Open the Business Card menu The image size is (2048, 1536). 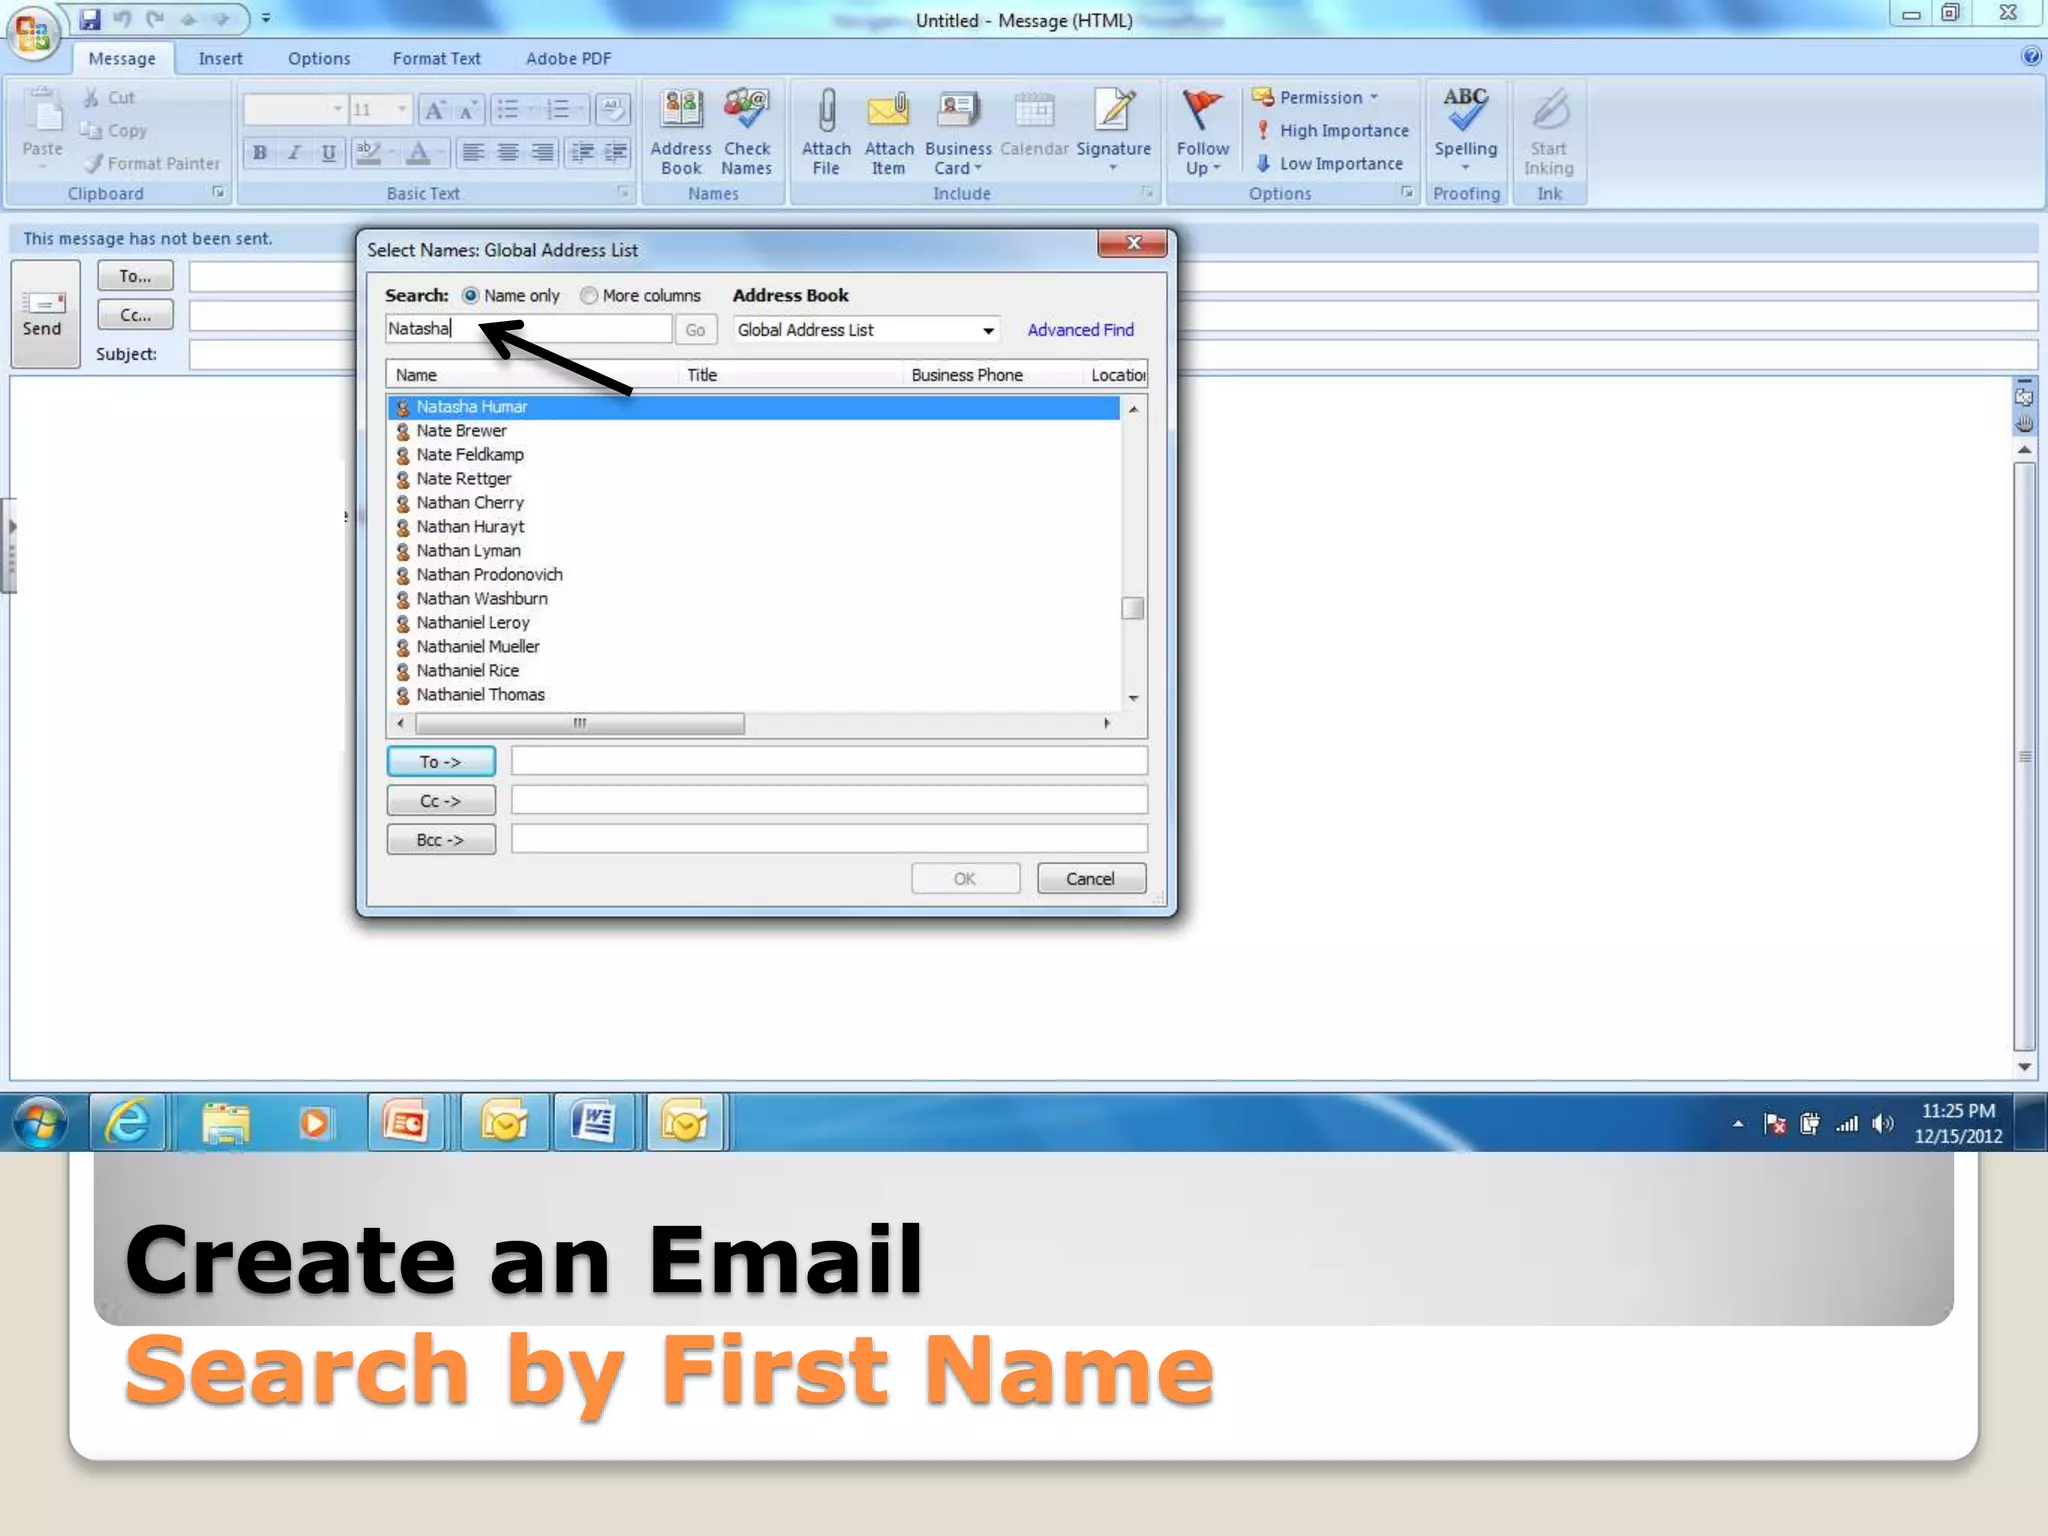957,132
